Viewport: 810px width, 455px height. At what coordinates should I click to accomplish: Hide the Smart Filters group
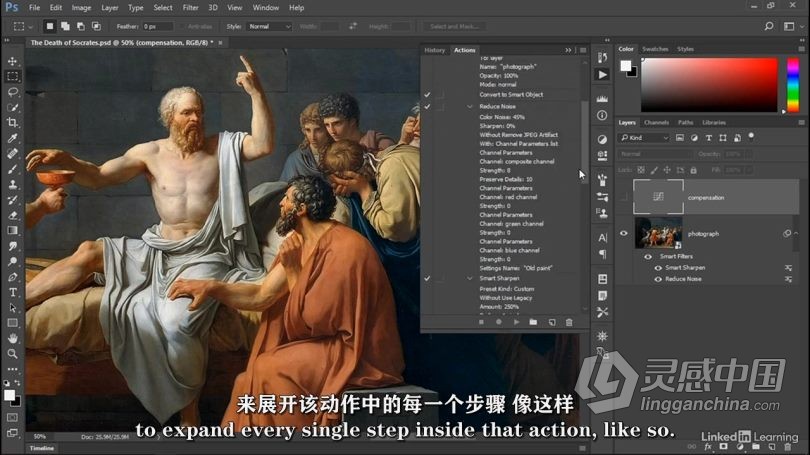click(648, 257)
